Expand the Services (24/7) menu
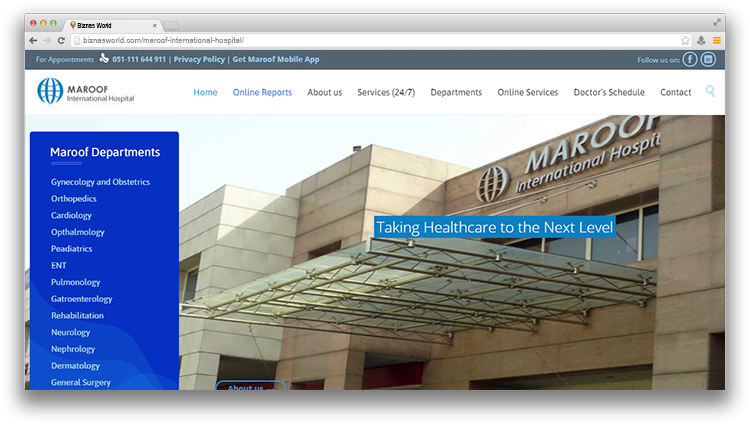This screenshot has width=750, height=425. coord(385,92)
